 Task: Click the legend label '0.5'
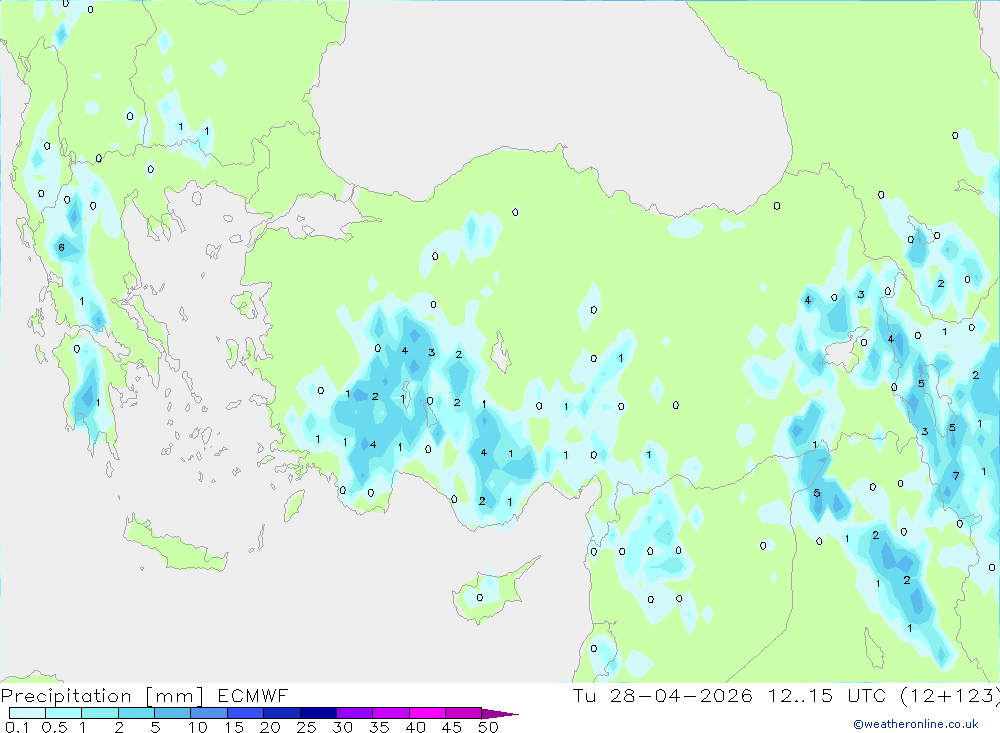[54, 727]
